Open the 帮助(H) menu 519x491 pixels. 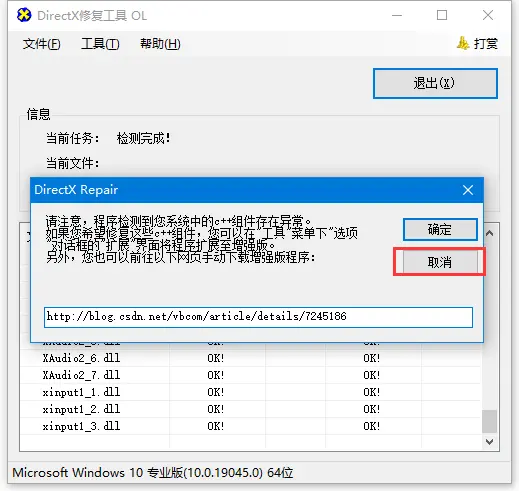pyautogui.click(x=160, y=44)
